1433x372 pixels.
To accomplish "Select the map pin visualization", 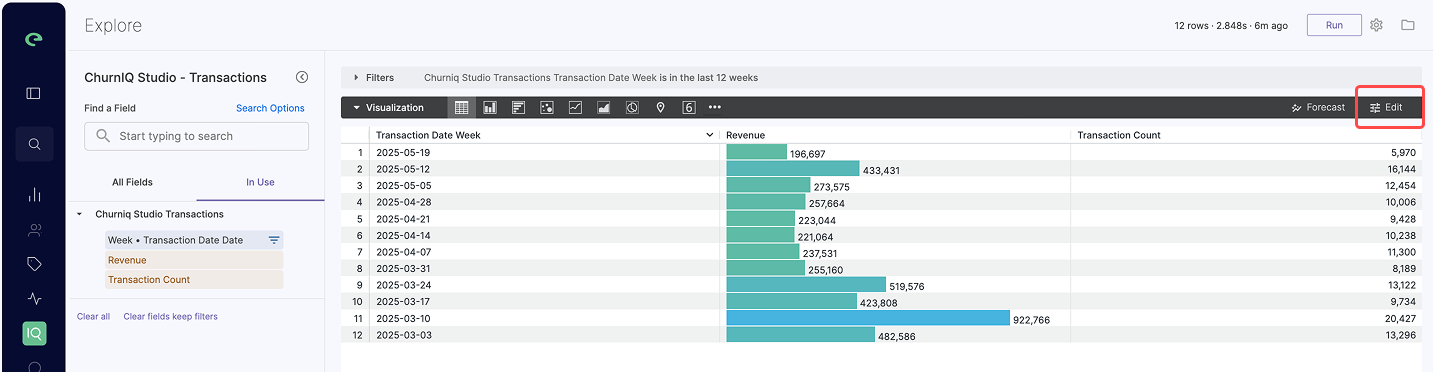I will click(x=660, y=107).
